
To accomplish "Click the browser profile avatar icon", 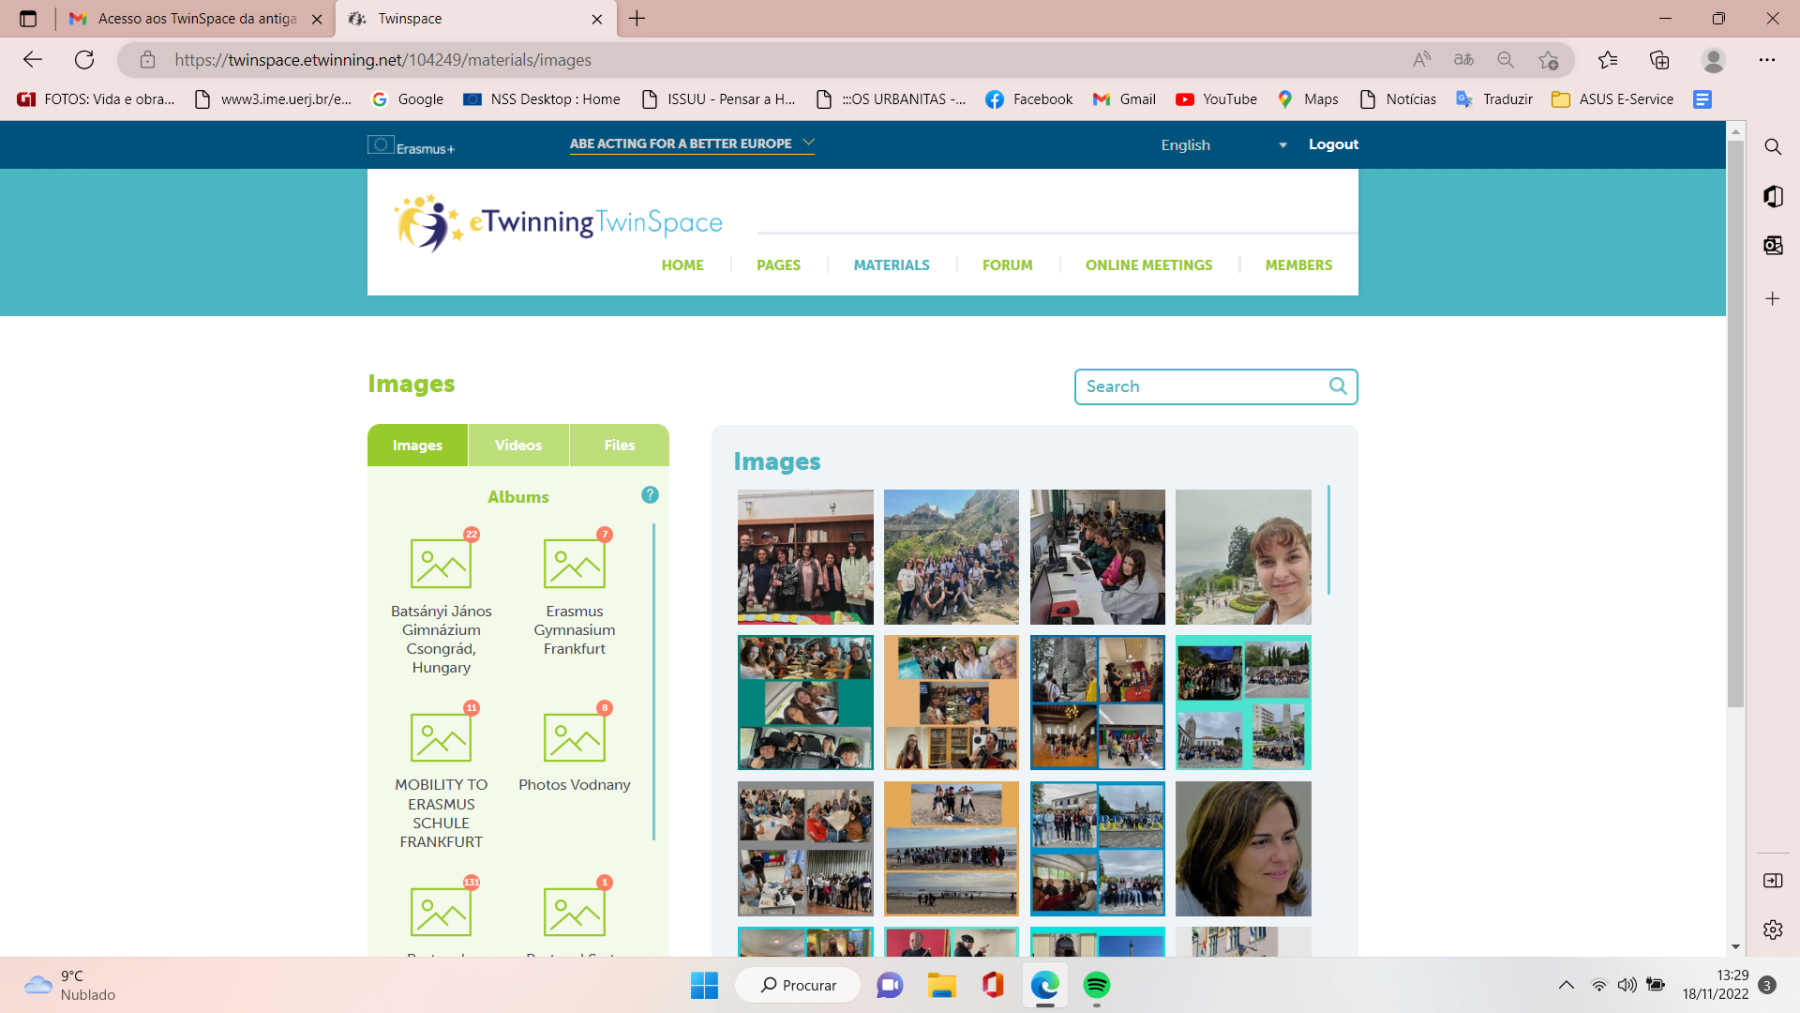I will [1713, 60].
